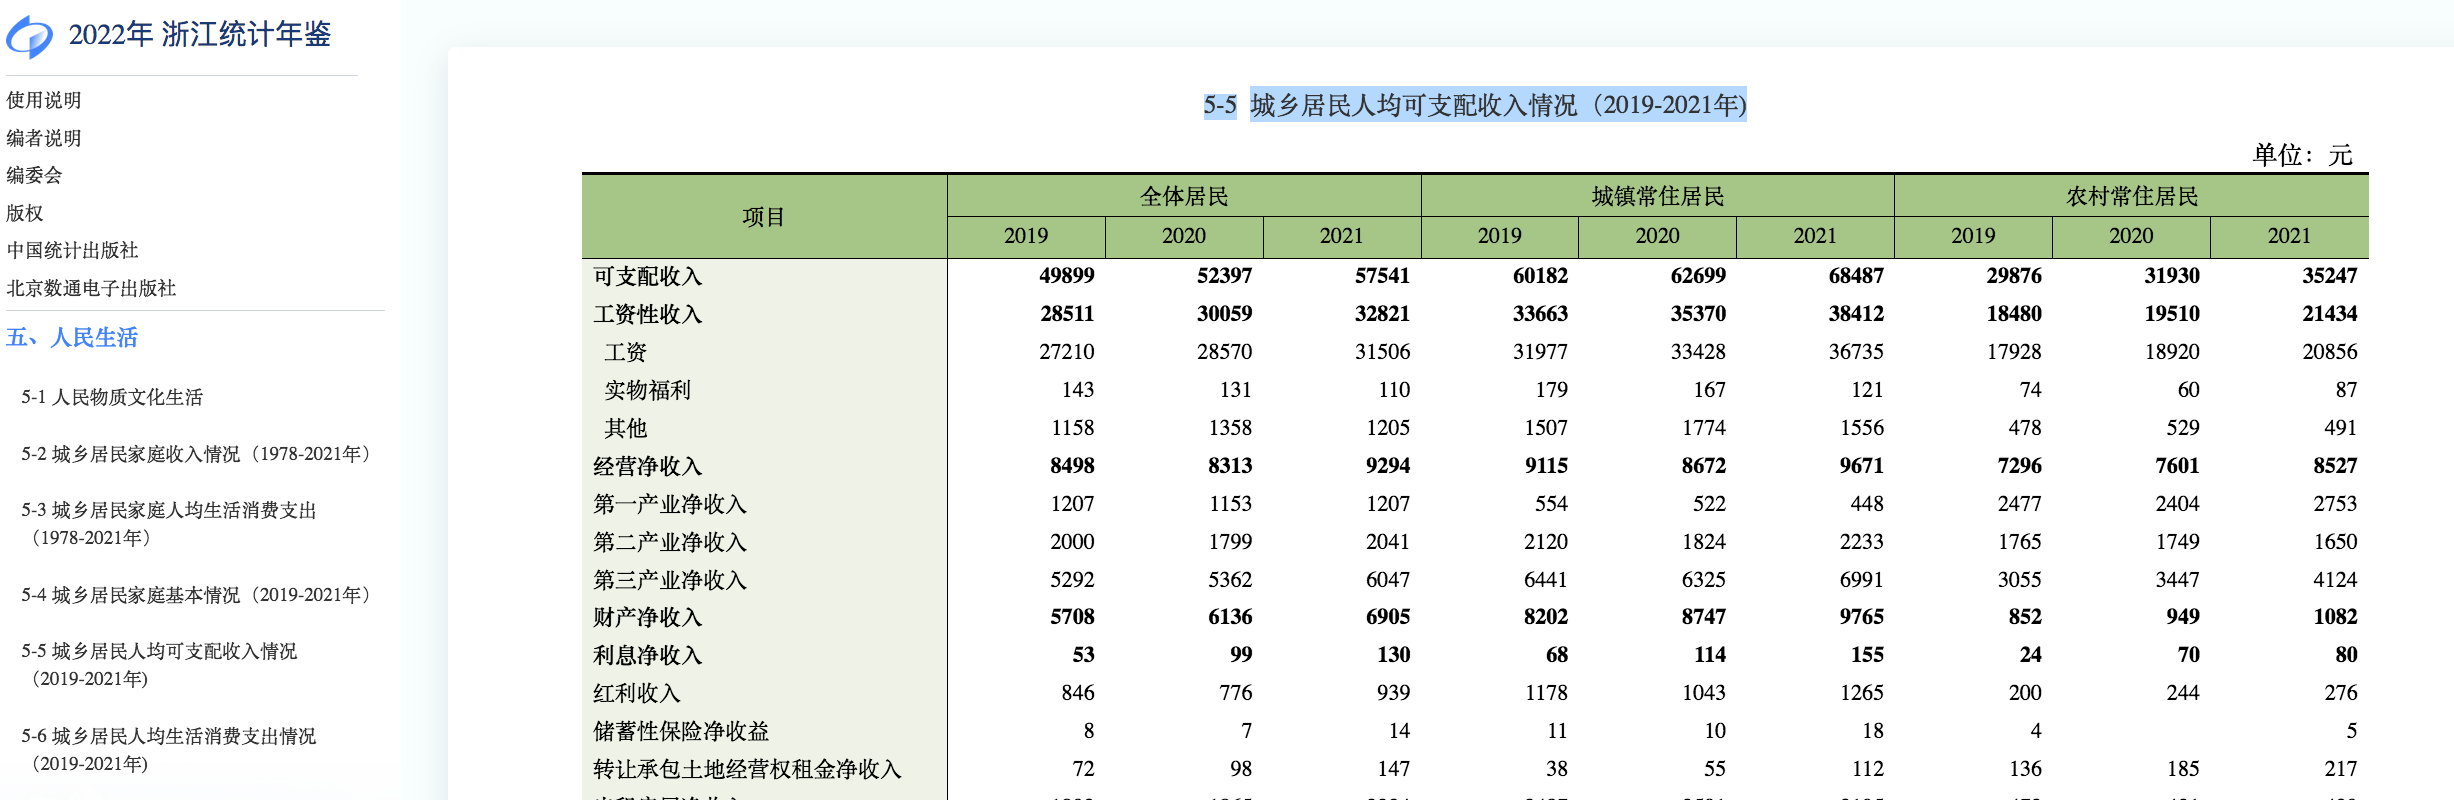
Task: Click the 农村常住居民 group header
Action: pos(2132,196)
